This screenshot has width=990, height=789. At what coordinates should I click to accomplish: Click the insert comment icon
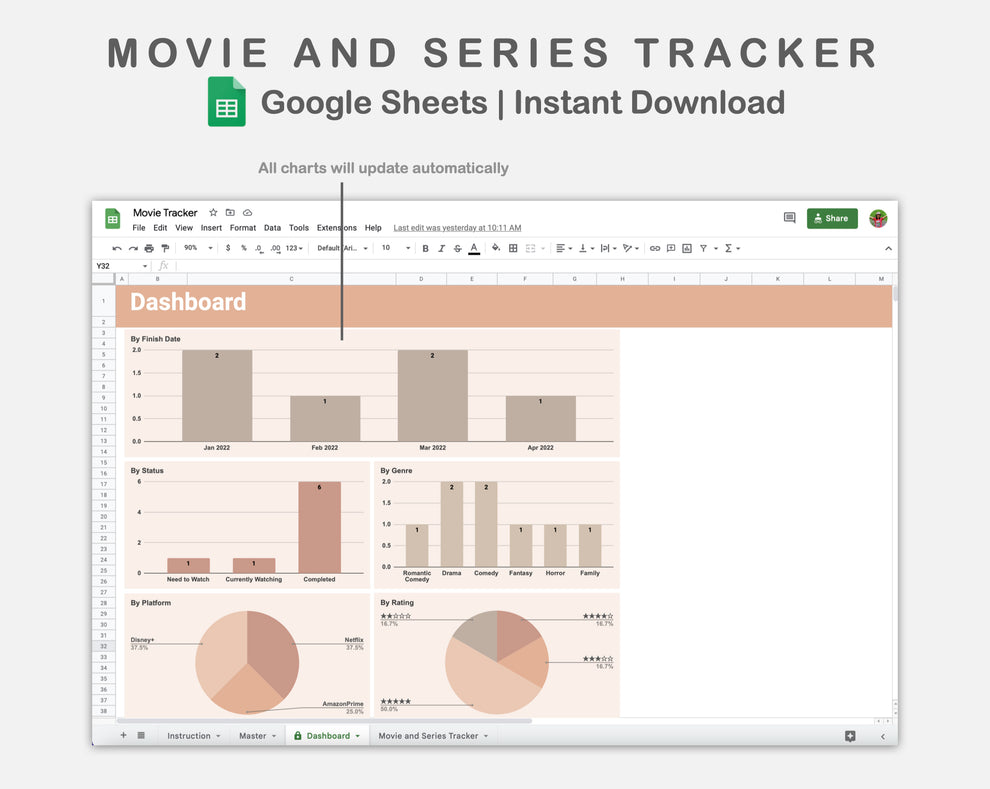(x=671, y=248)
